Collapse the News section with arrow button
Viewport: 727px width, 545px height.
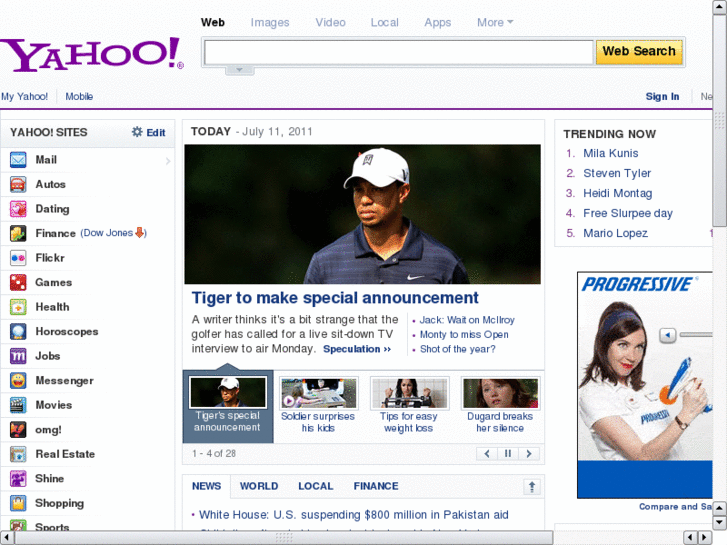532,487
